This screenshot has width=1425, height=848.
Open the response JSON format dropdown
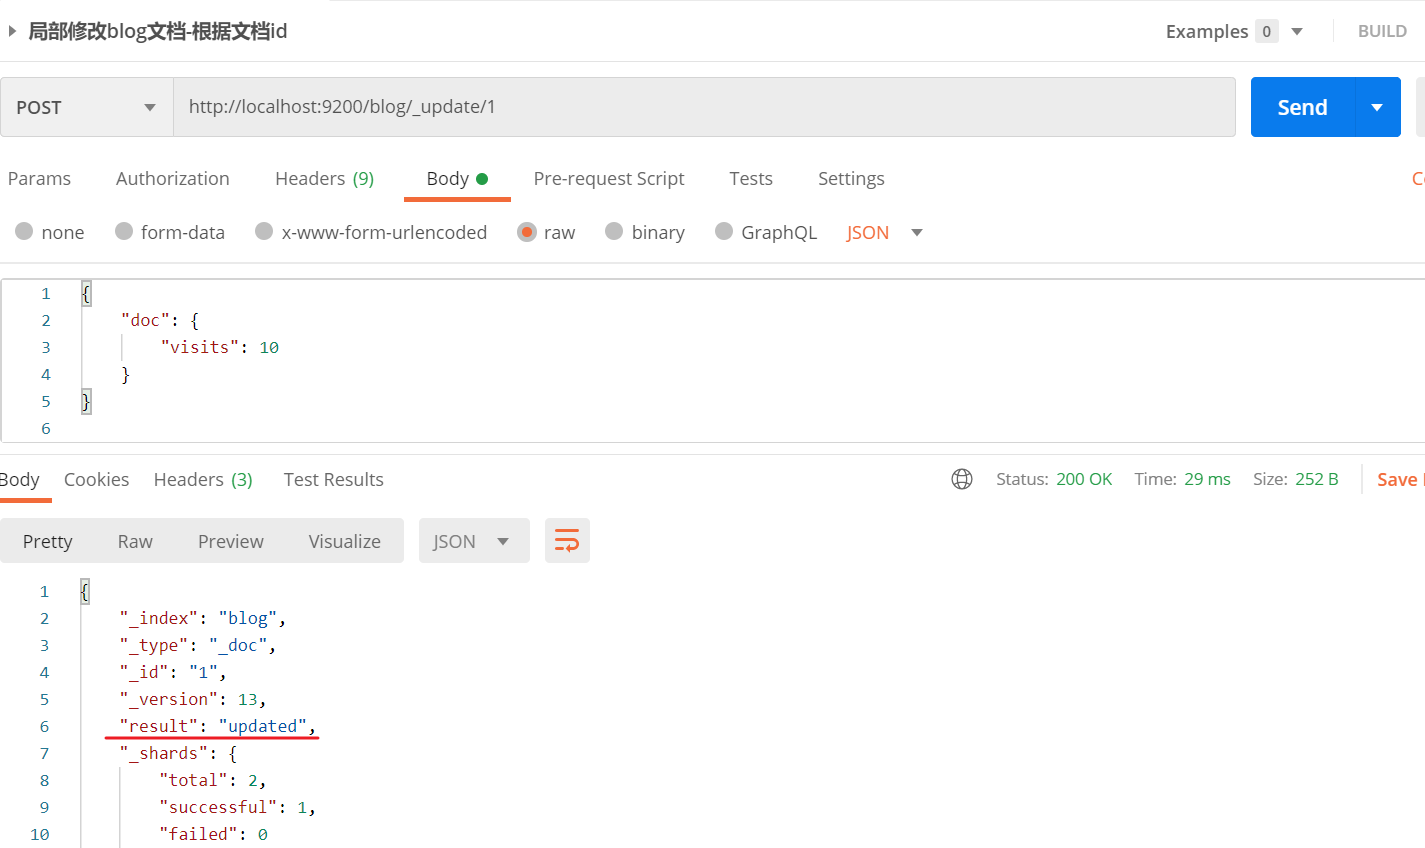click(x=474, y=541)
